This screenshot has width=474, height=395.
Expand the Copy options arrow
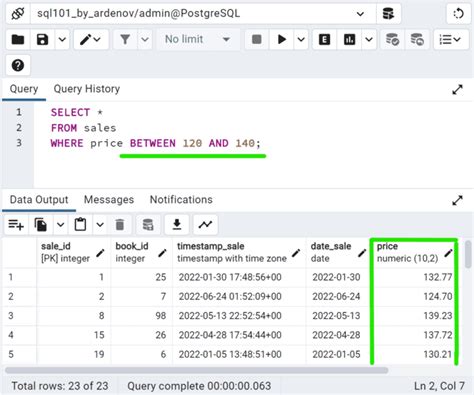point(60,225)
